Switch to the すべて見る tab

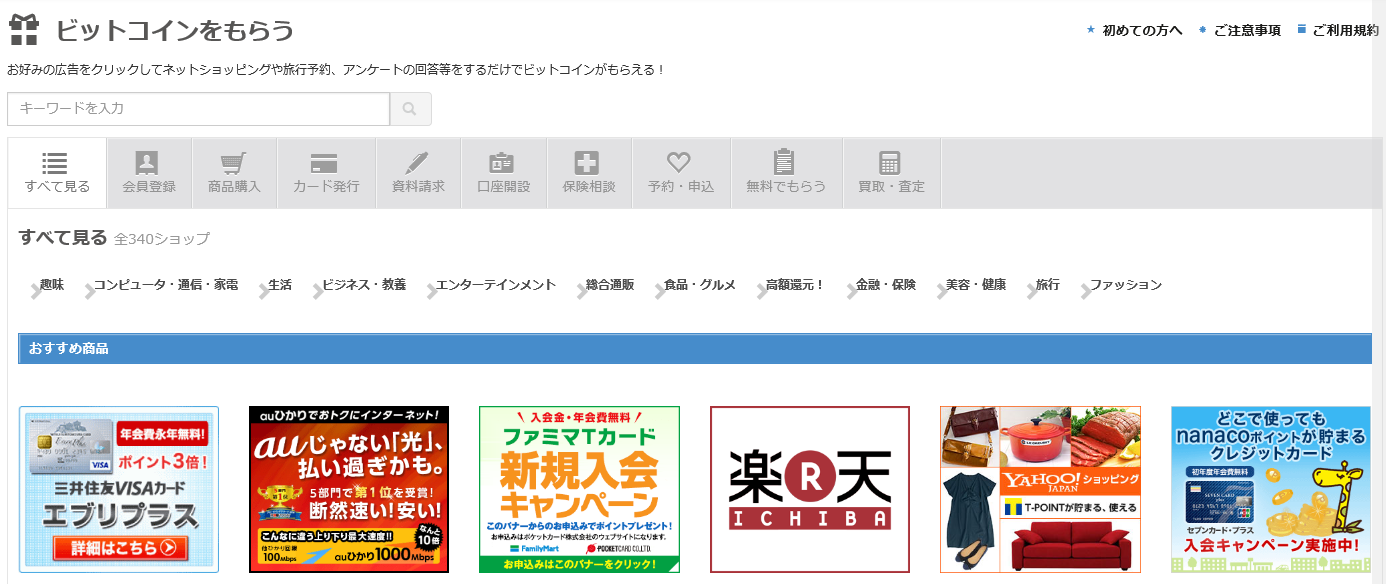point(57,173)
